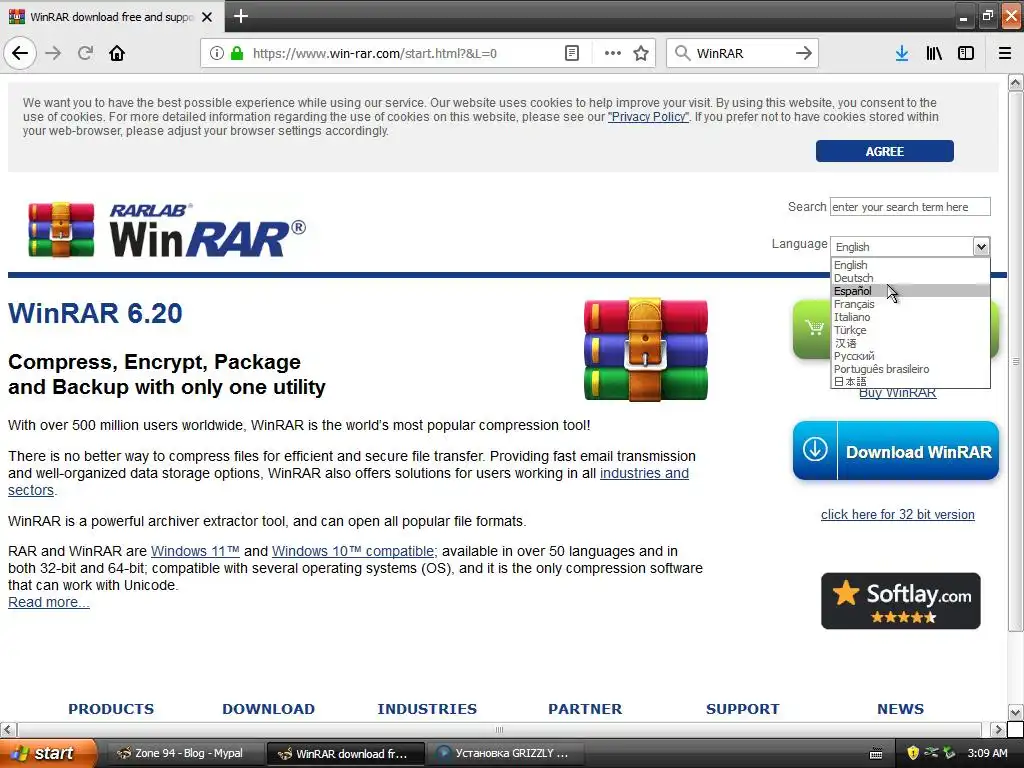Open a new tab with plus button
This screenshot has width=1024, height=768.
(241, 16)
